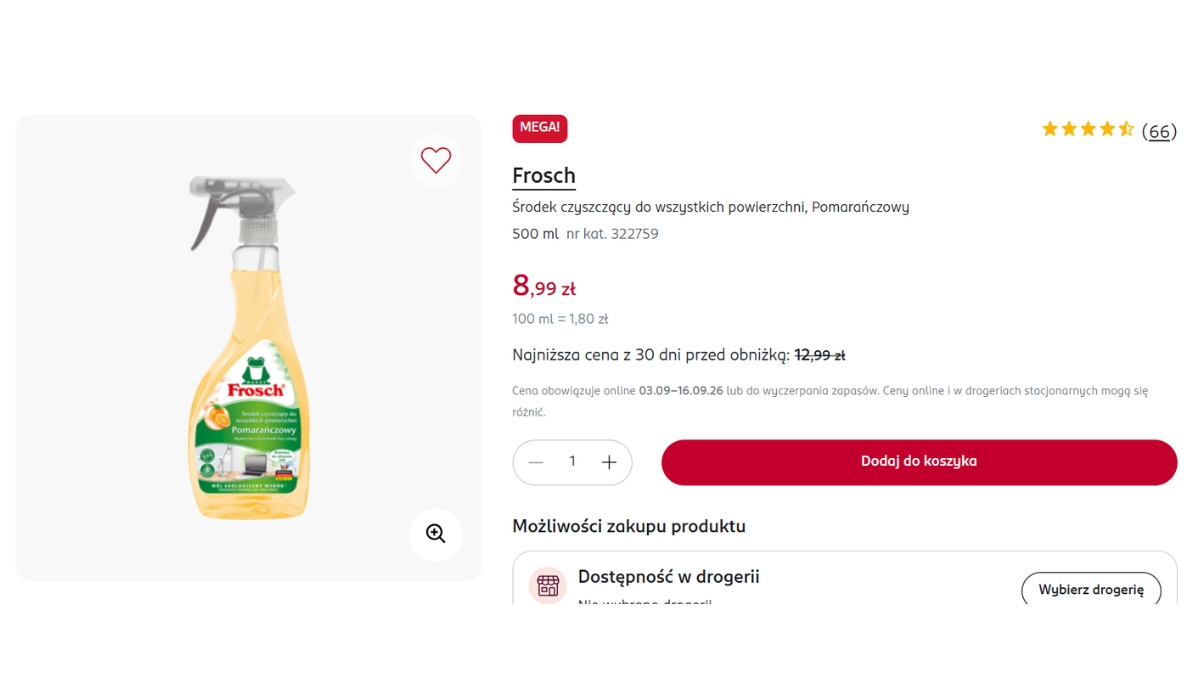The height and width of the screenshot is (700, 1200).
Task: Click the Frosch spray bottle image
Action: click(249, 347)
